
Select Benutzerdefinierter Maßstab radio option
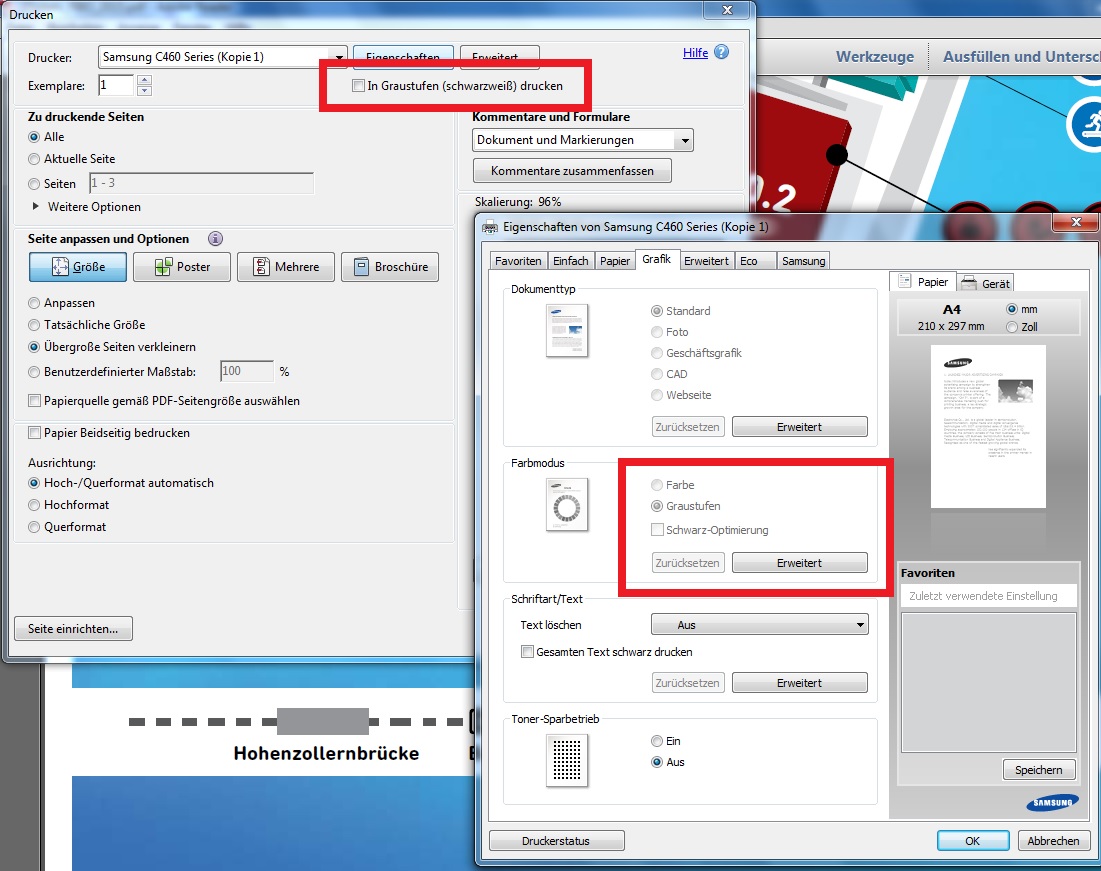(x=34, y=372)
